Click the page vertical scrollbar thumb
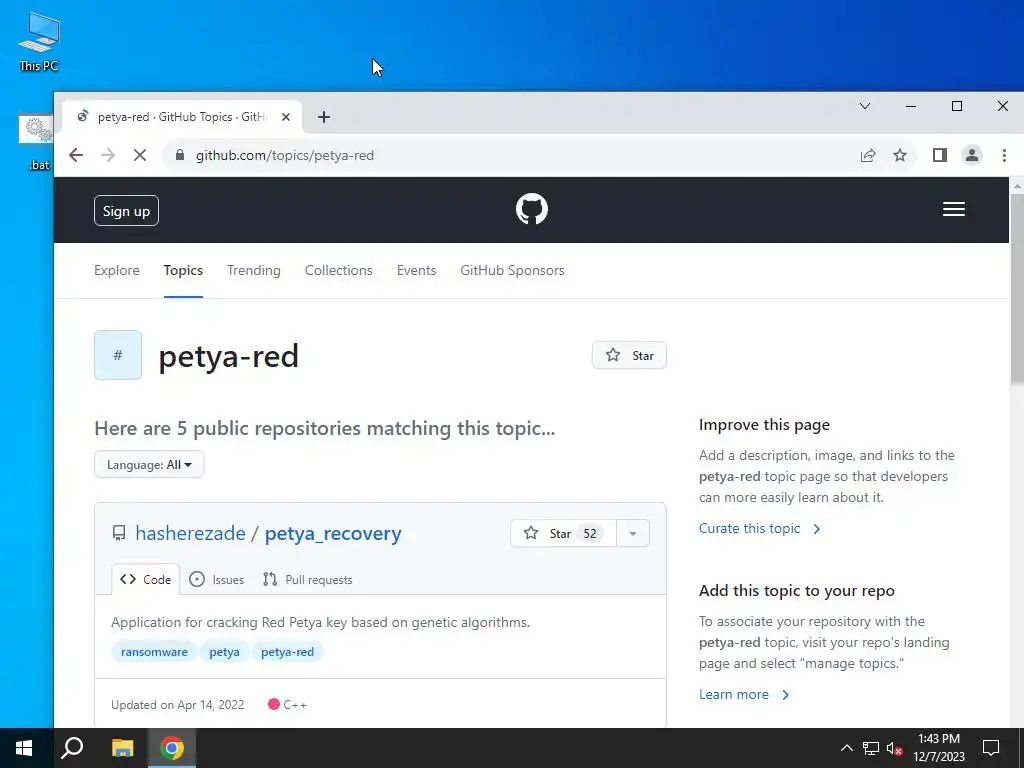 pos(1016,287)
